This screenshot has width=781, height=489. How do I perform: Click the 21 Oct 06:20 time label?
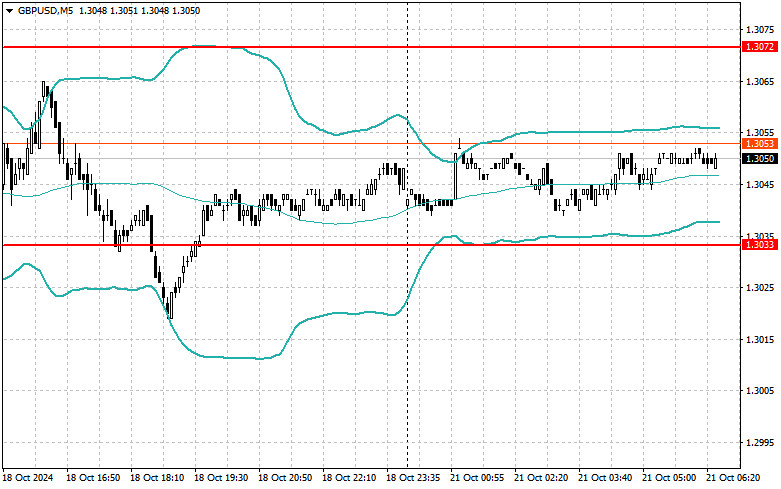(x=733, y=478)
